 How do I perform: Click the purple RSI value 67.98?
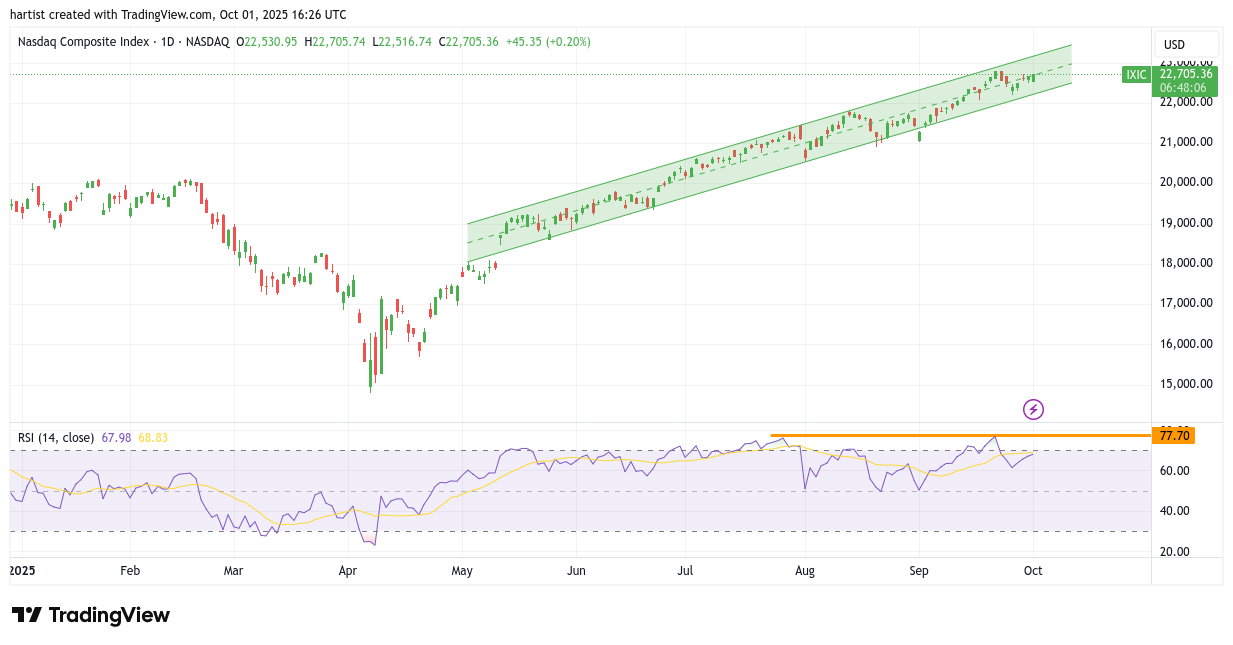117,438
